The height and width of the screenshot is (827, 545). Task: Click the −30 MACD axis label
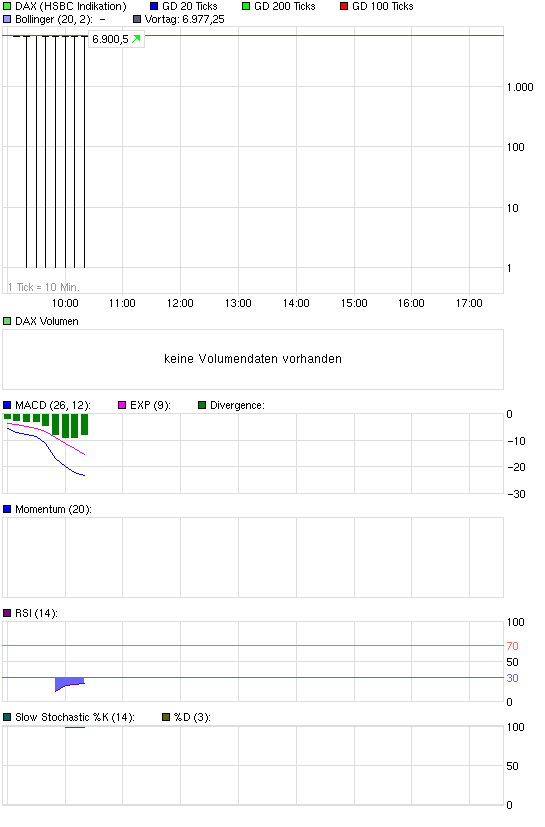(x=516, y=494)
